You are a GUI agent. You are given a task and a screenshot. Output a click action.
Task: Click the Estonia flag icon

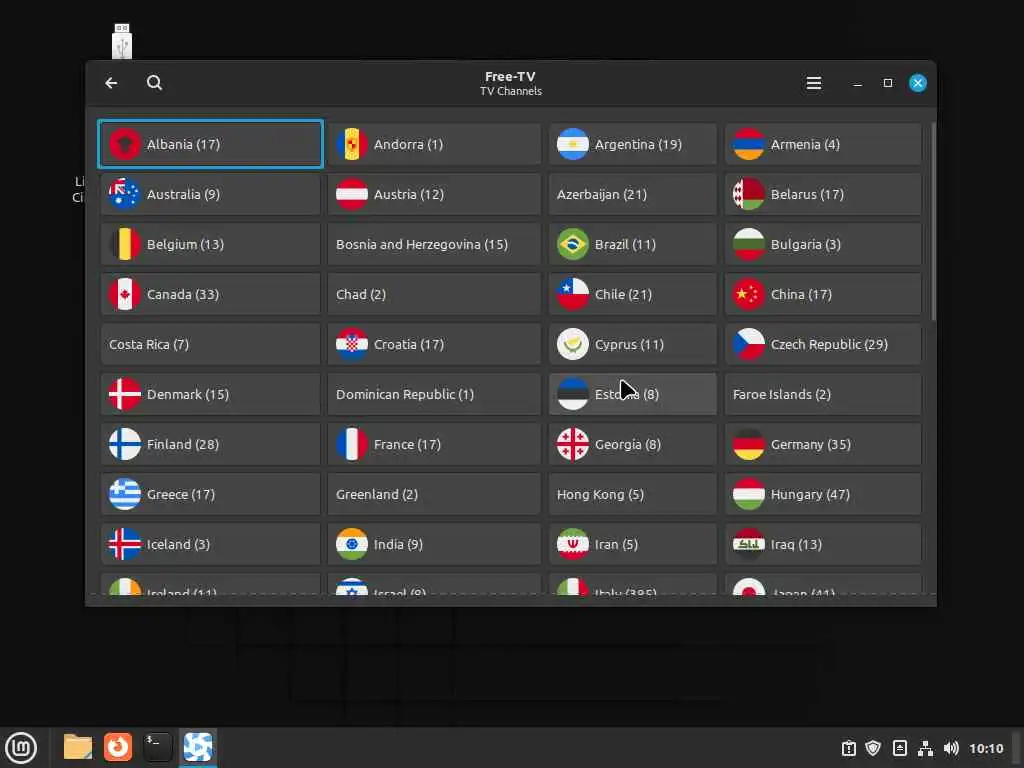(573, 394)
